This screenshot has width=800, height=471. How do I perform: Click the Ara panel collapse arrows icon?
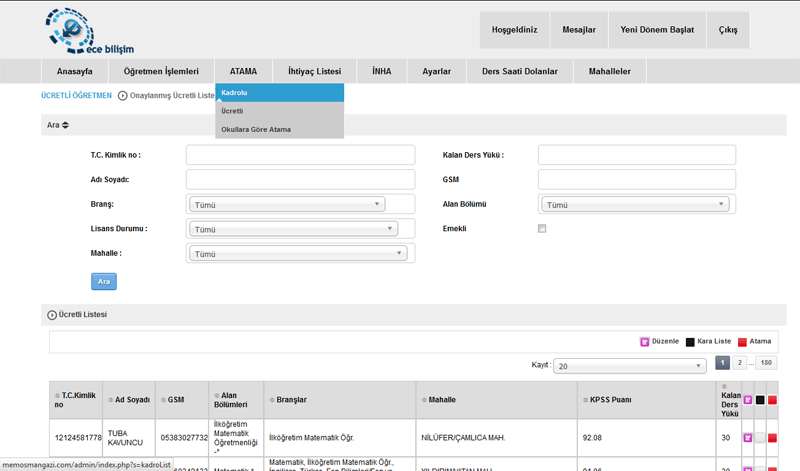(65, 125)
